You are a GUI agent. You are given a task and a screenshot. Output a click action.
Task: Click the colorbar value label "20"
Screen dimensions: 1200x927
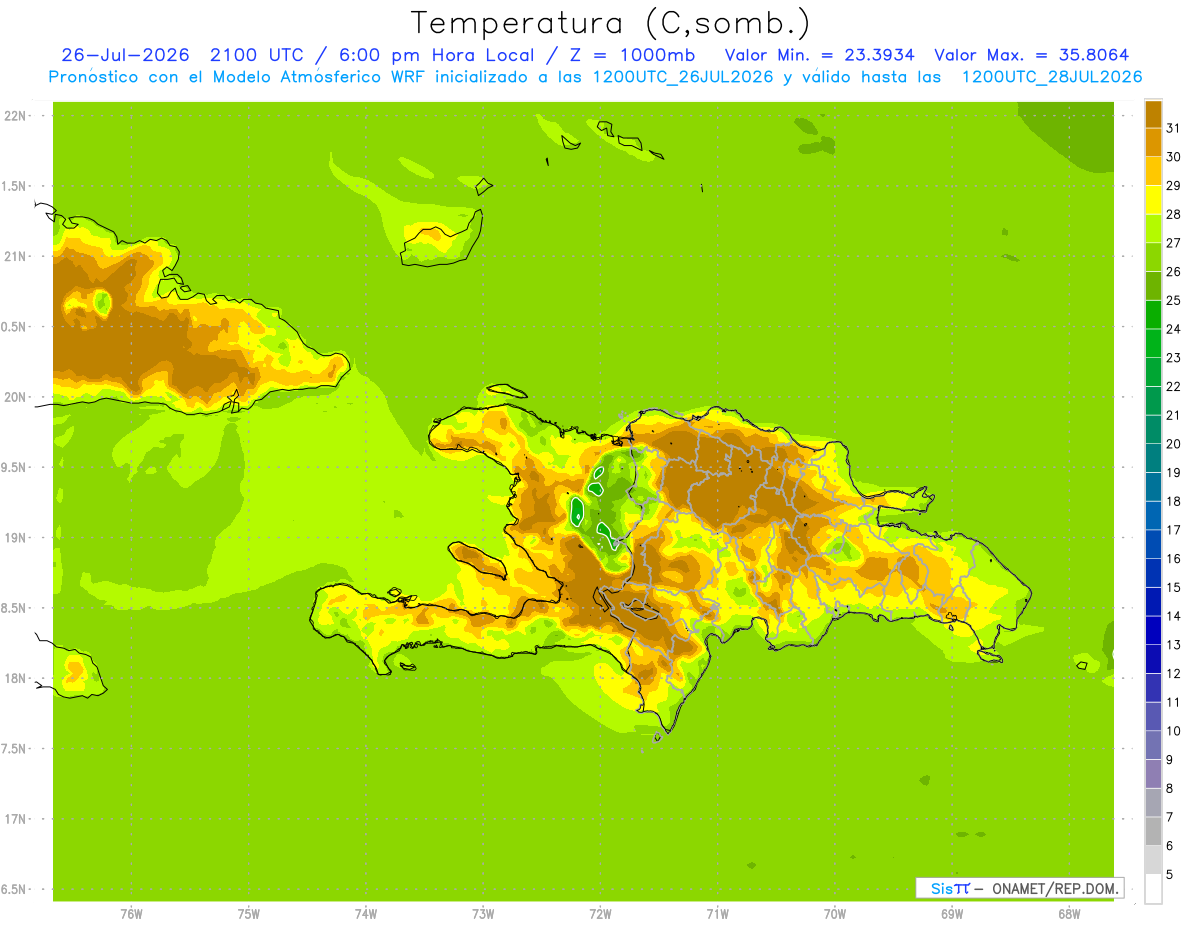point(1173,444)
